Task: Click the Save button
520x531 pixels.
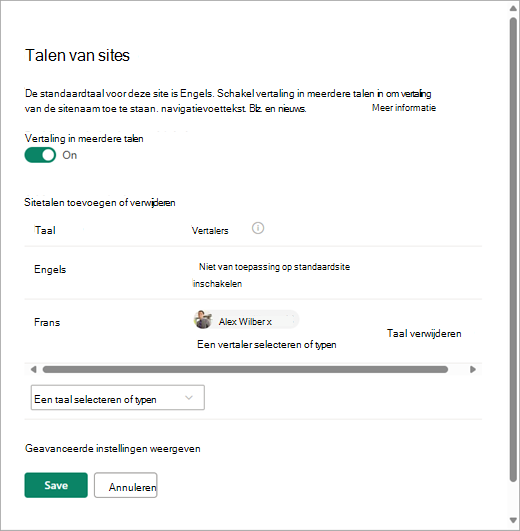Action: (56, 485)
